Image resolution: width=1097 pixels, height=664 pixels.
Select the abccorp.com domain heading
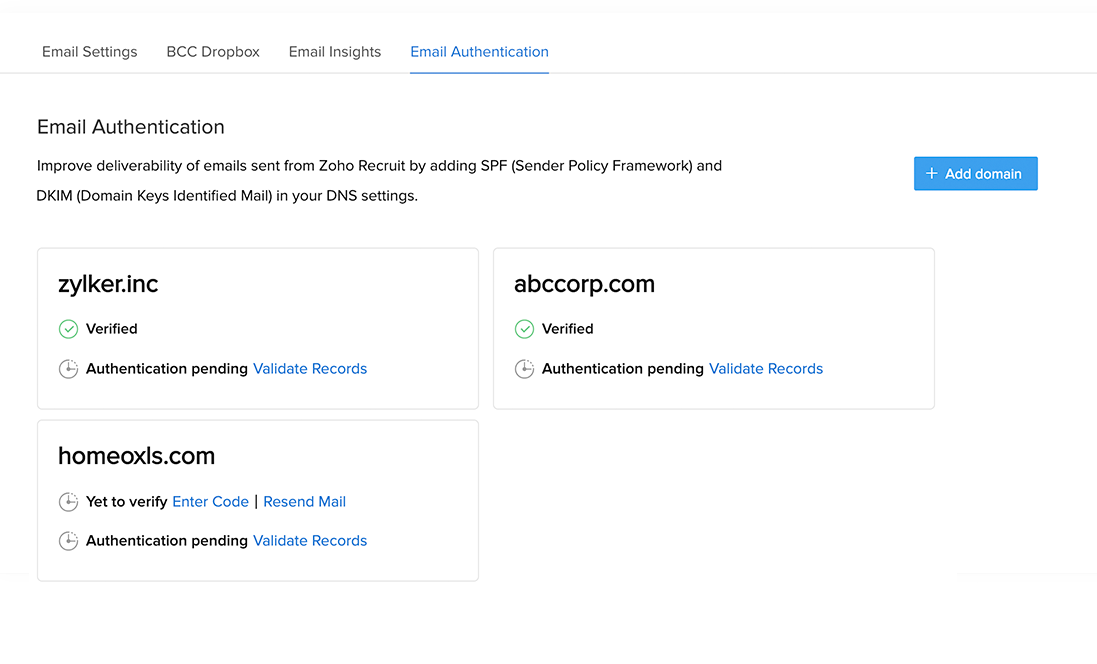(584, 284)
